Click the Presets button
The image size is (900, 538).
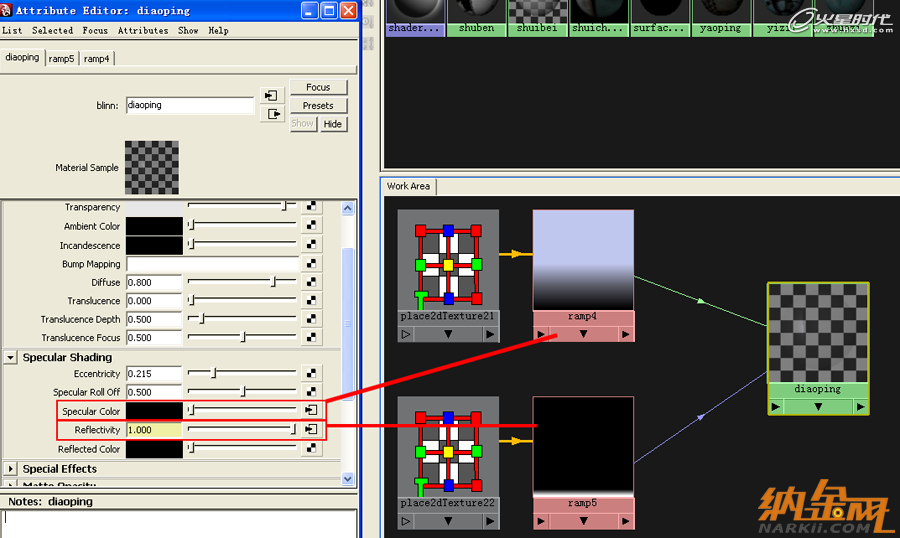point(318,106)
